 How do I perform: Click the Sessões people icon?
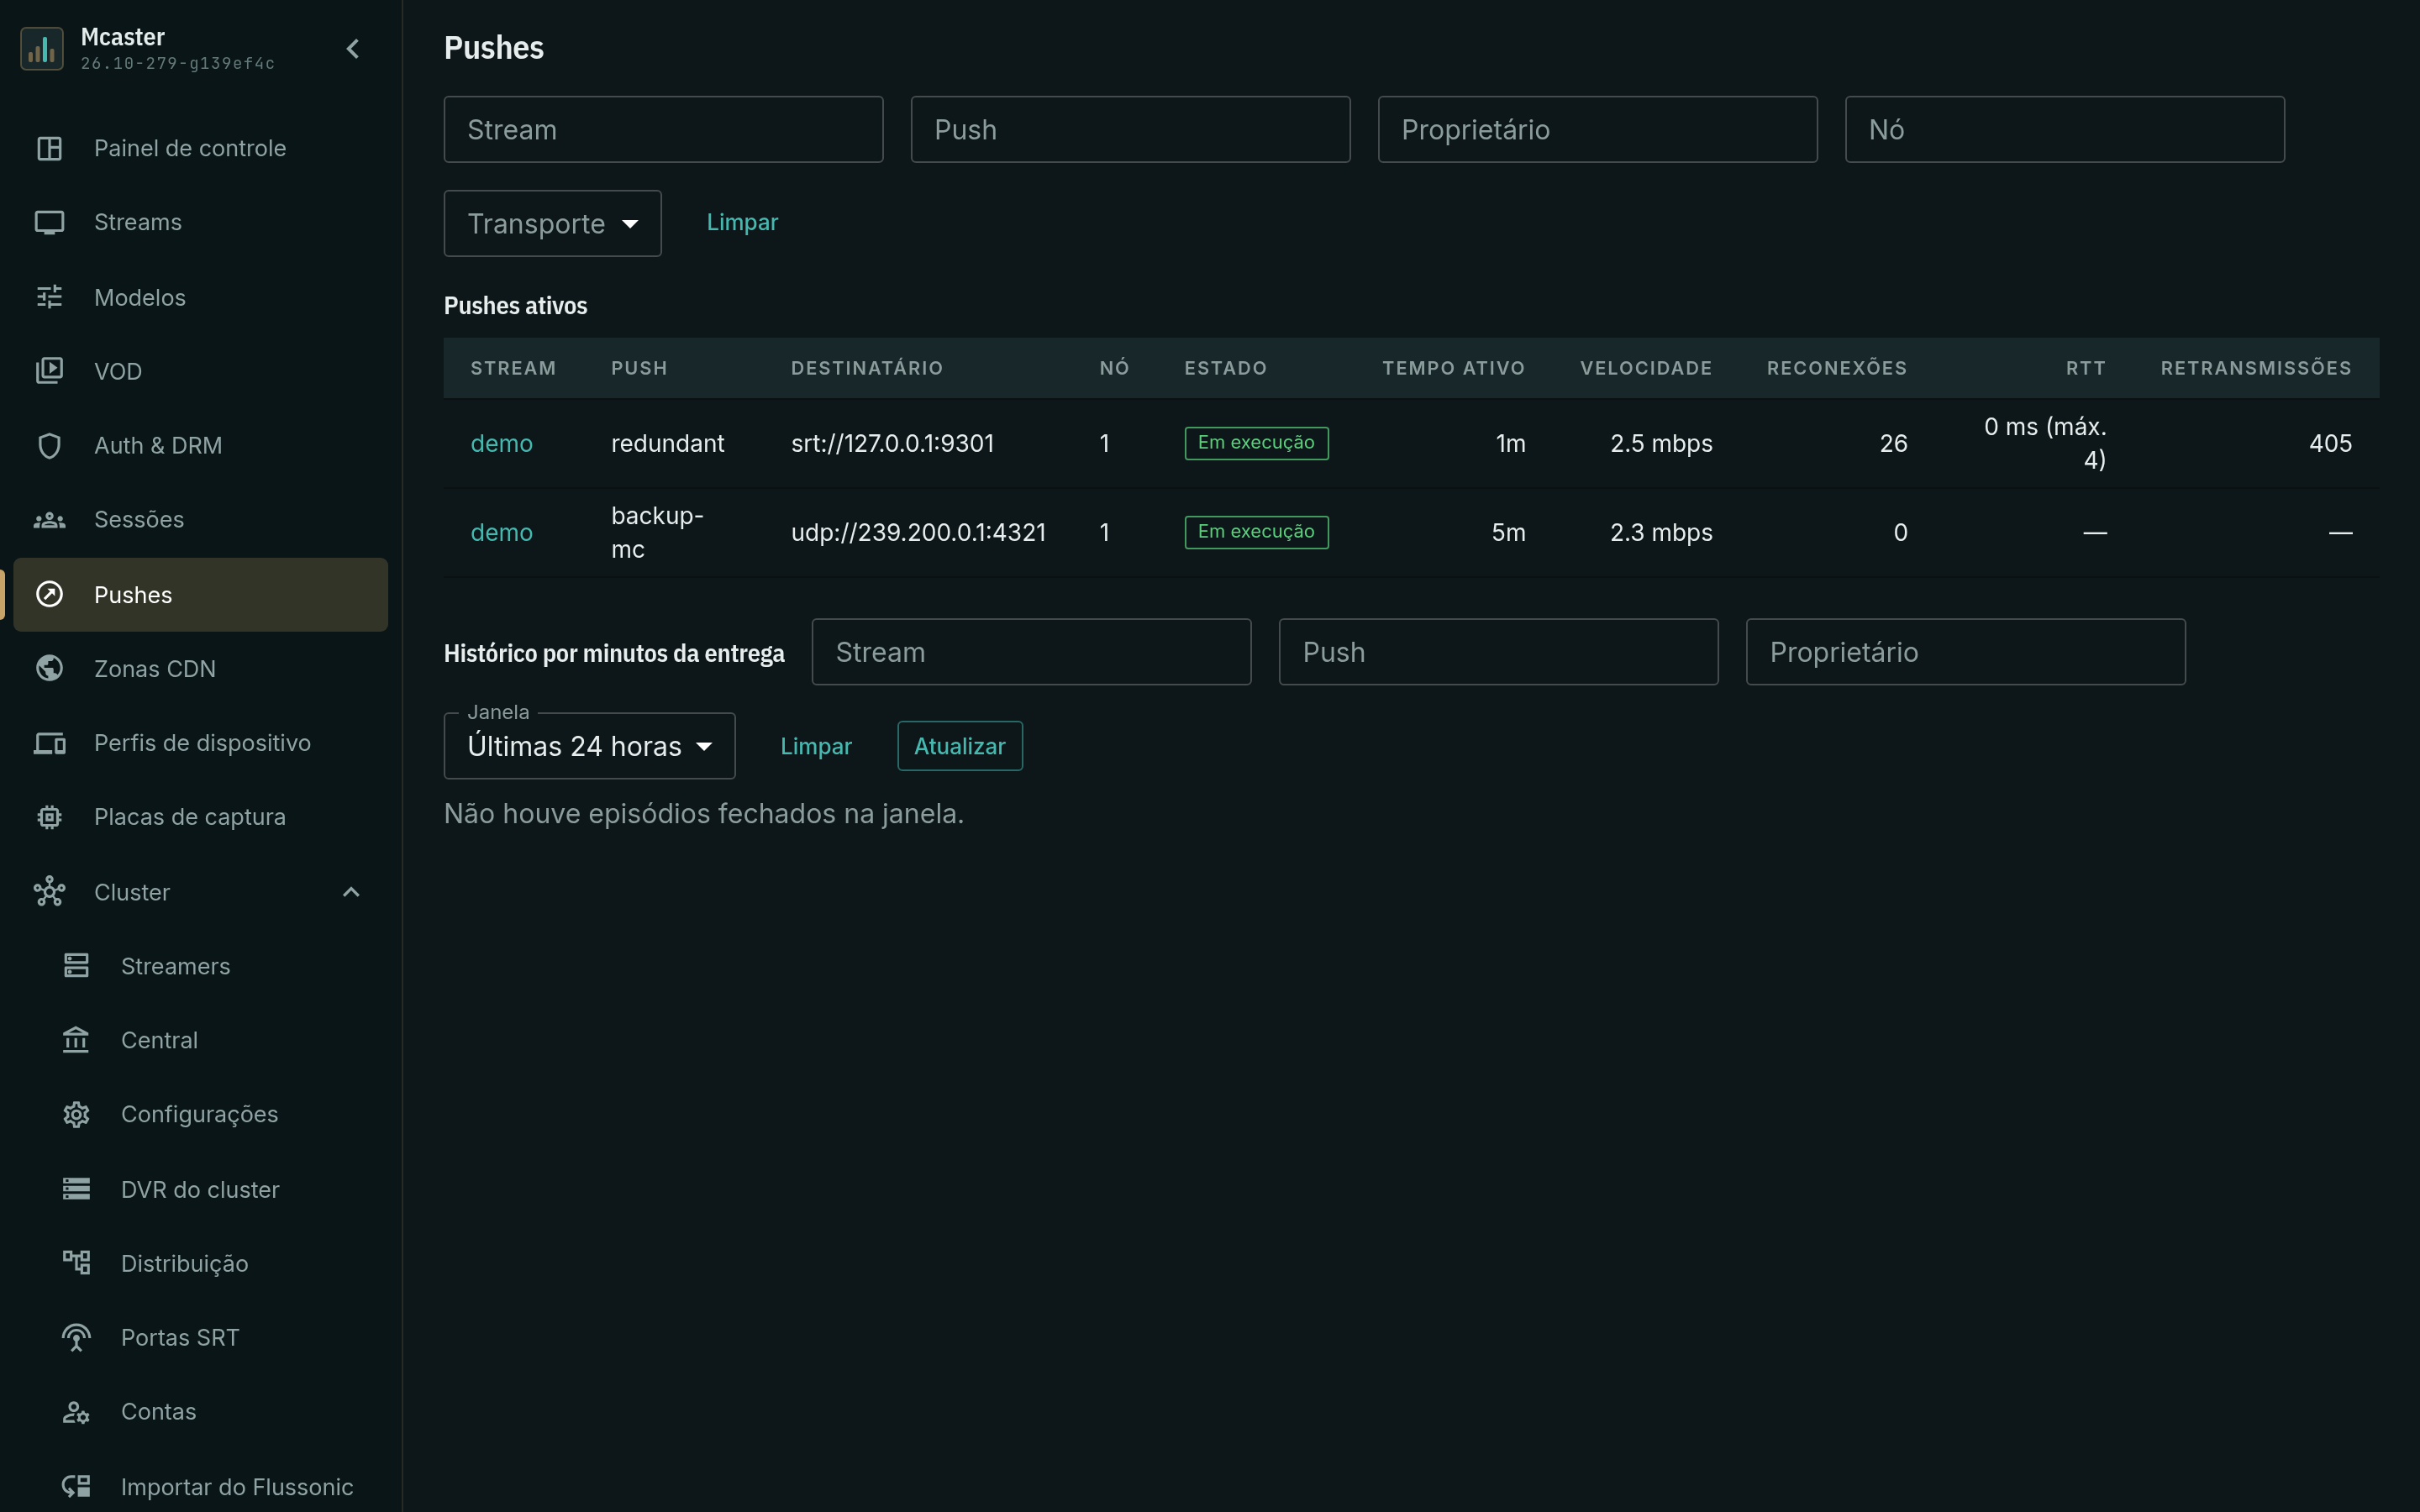[49, 520]
